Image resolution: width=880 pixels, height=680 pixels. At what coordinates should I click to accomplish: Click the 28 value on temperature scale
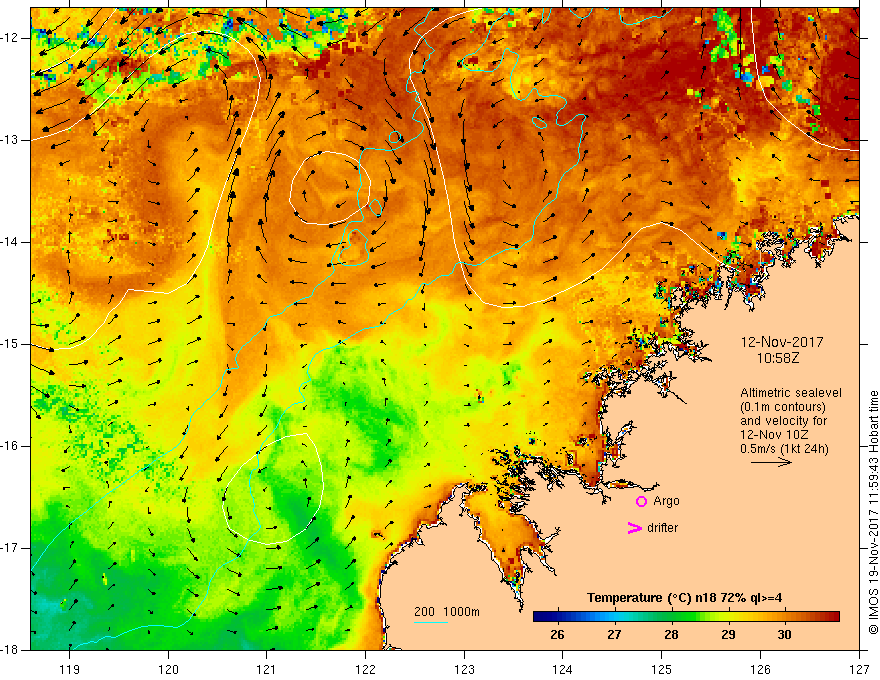click(671, 635)
